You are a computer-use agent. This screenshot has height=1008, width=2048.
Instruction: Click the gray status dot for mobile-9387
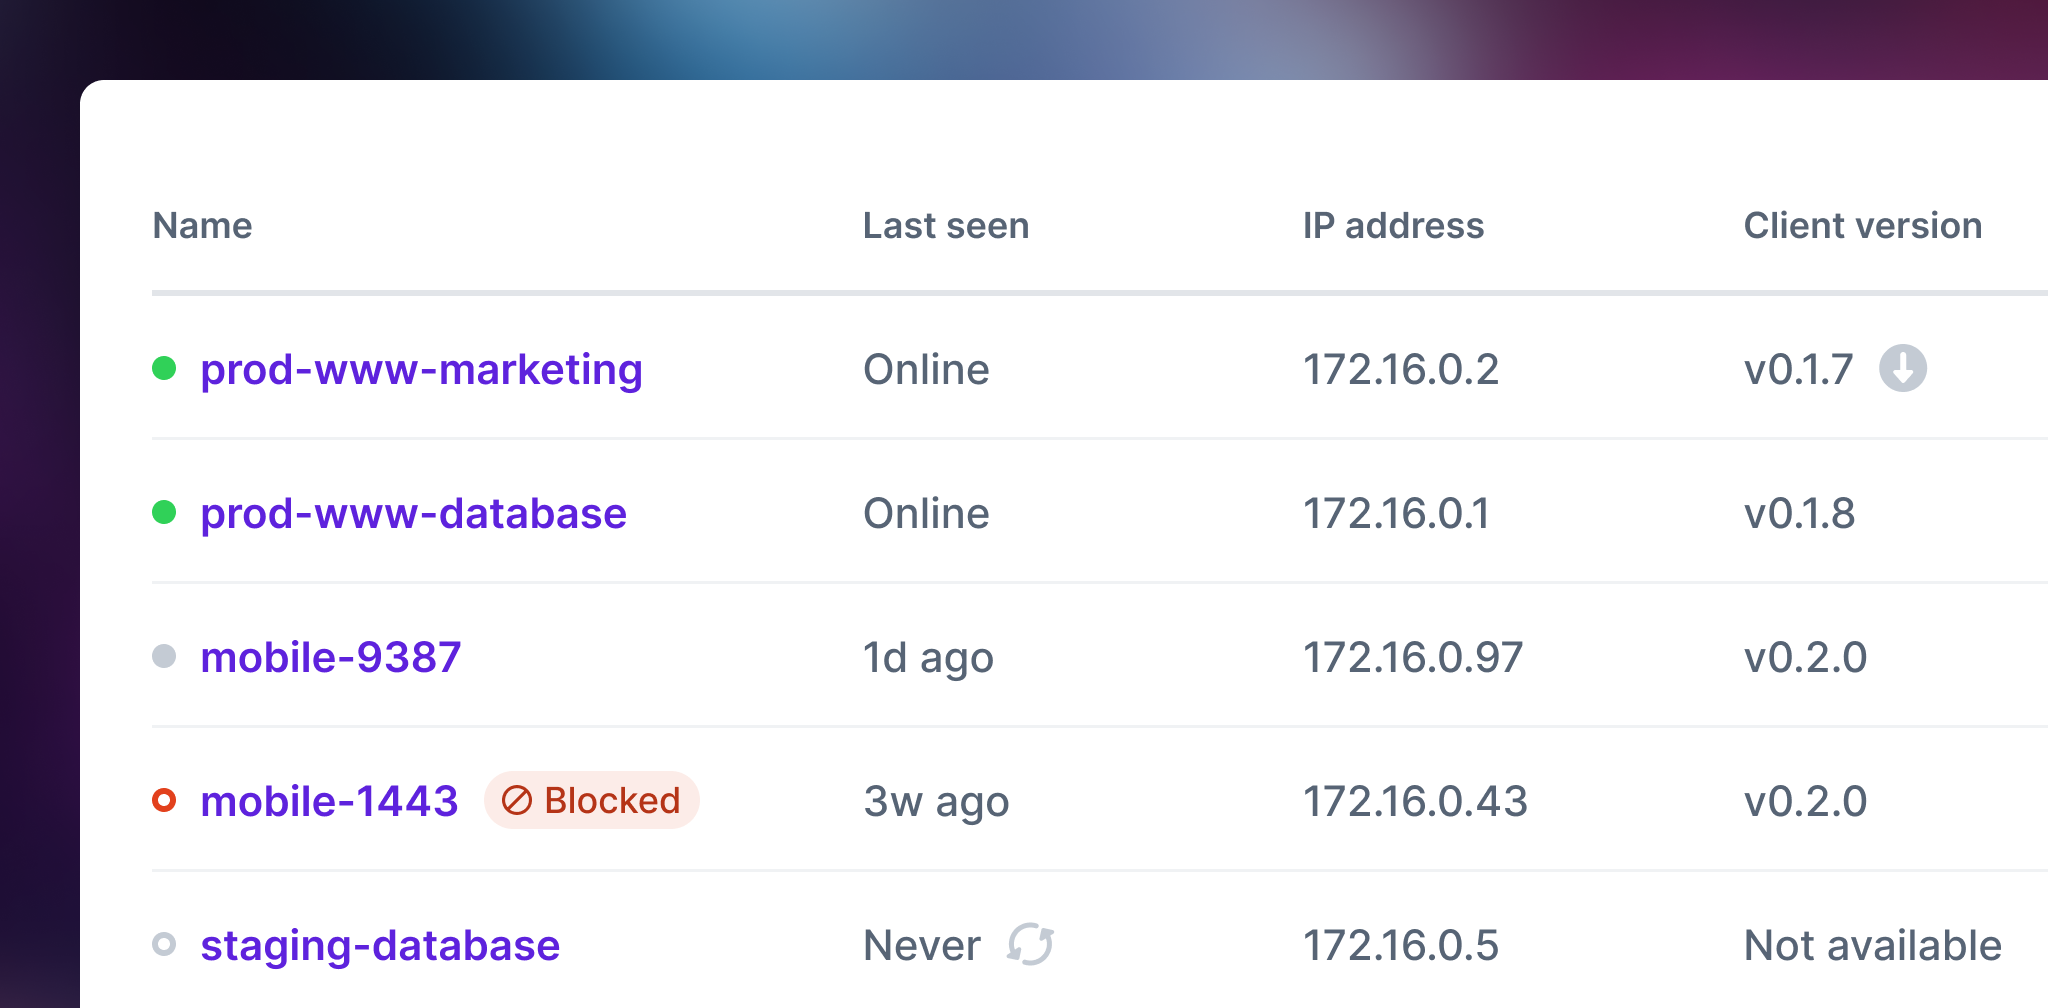coord(166,656)
